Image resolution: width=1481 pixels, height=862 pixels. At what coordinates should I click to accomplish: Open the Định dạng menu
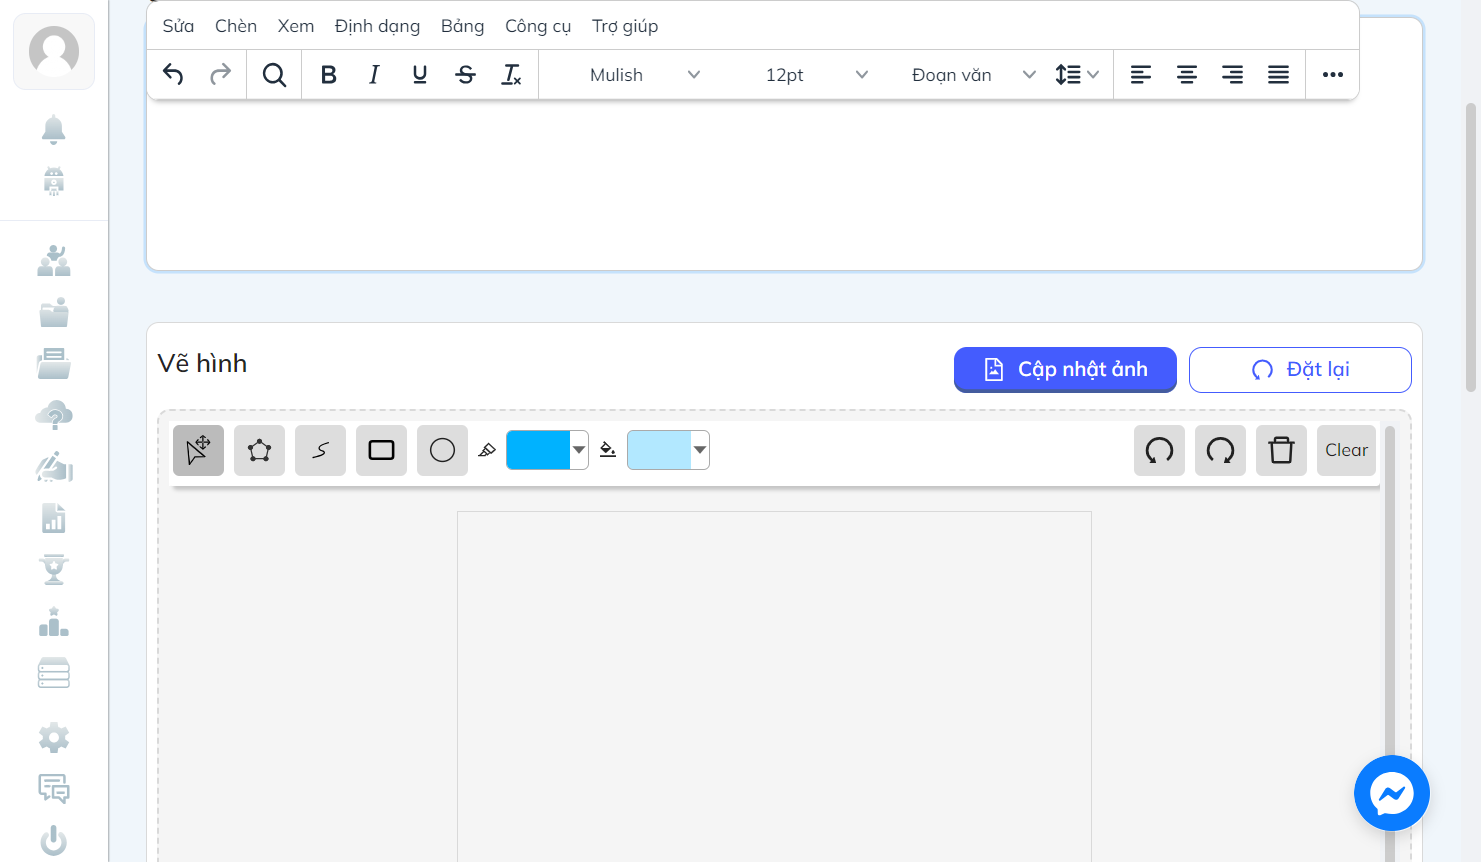point(377,26)
